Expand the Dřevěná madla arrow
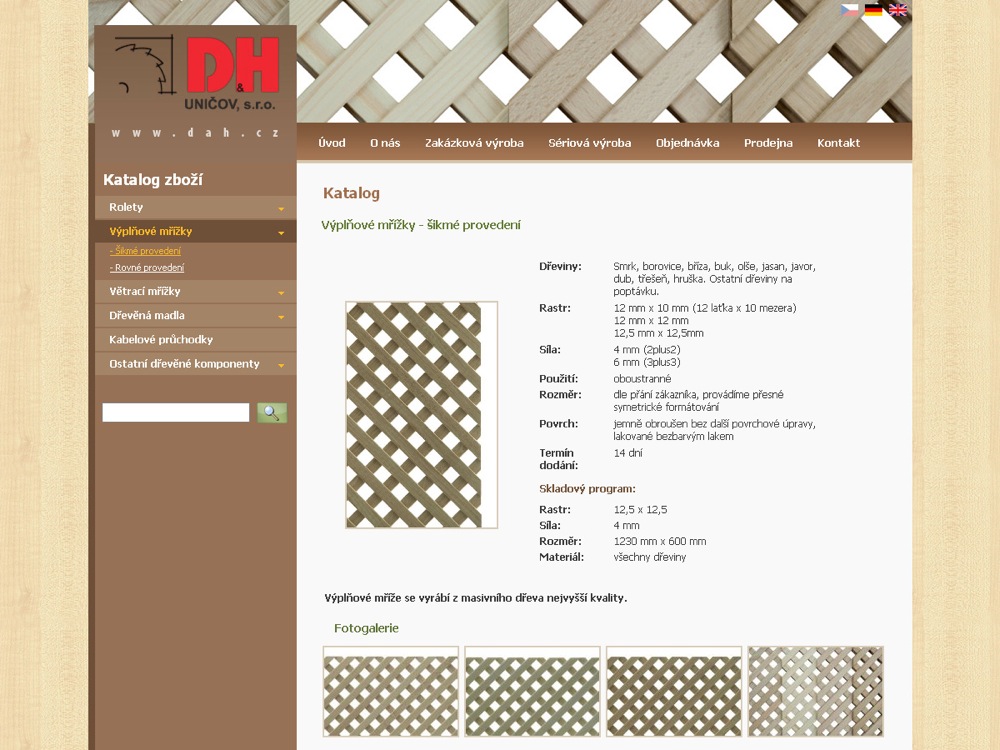The width and height of the screenshot is (1000, 750). click(x=281, y=317)
